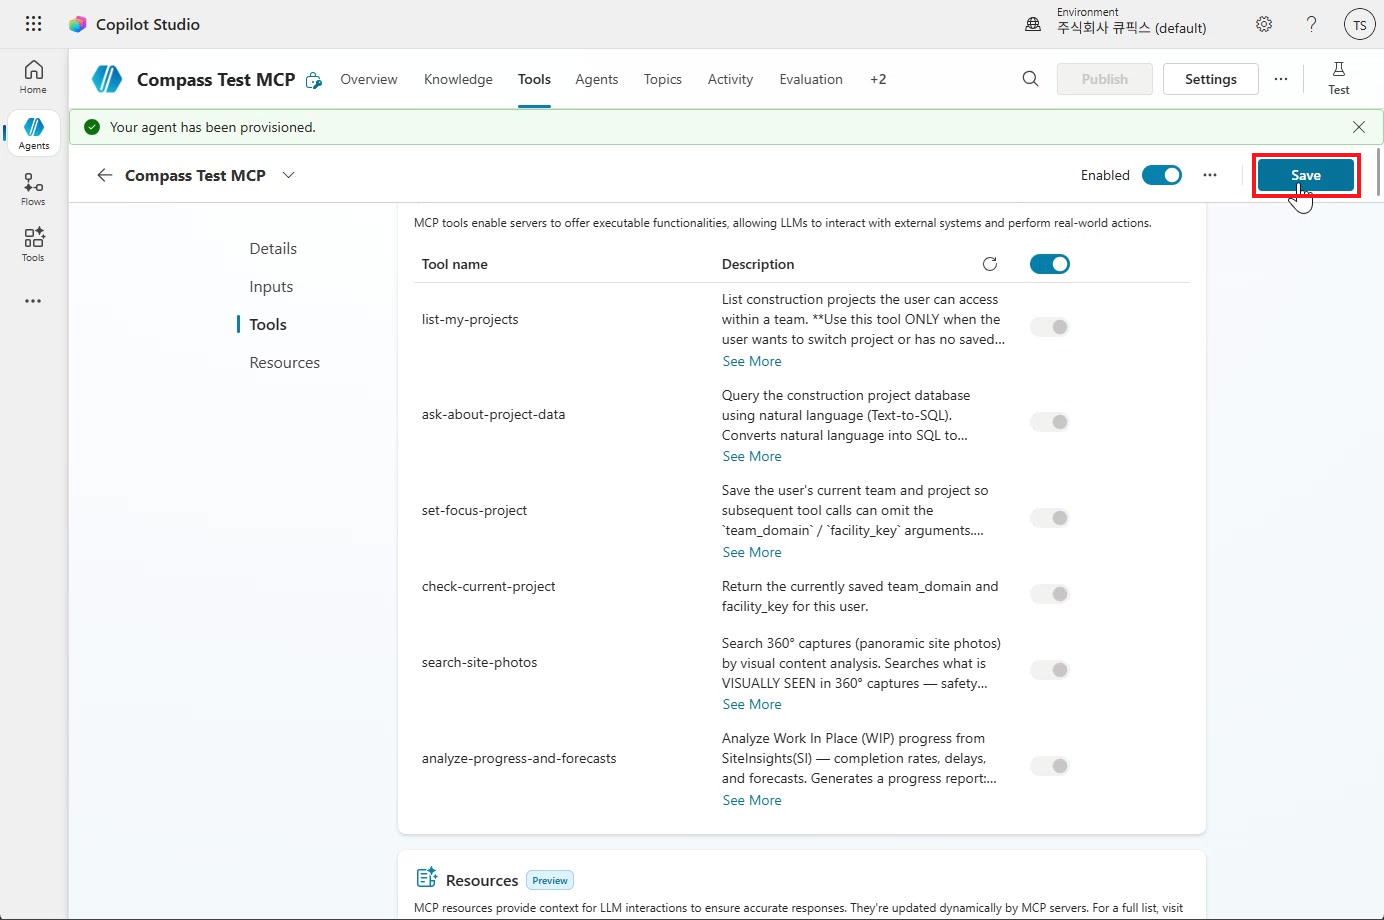This screenshot has width=1384, height=920.
Task: Jump to Inputs section
Action: coord(271,286)
